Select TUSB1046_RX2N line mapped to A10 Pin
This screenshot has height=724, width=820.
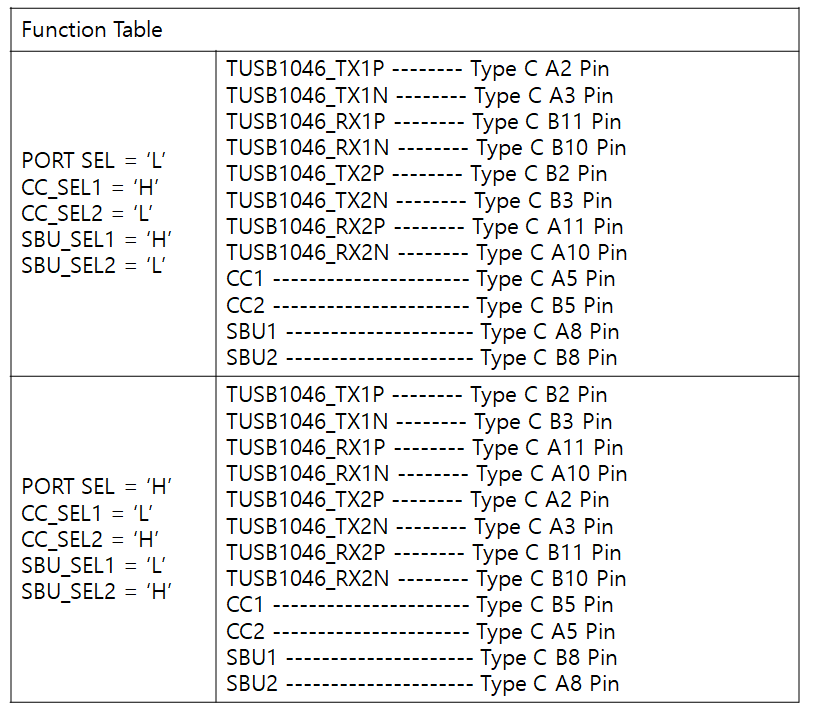[426, 253]
